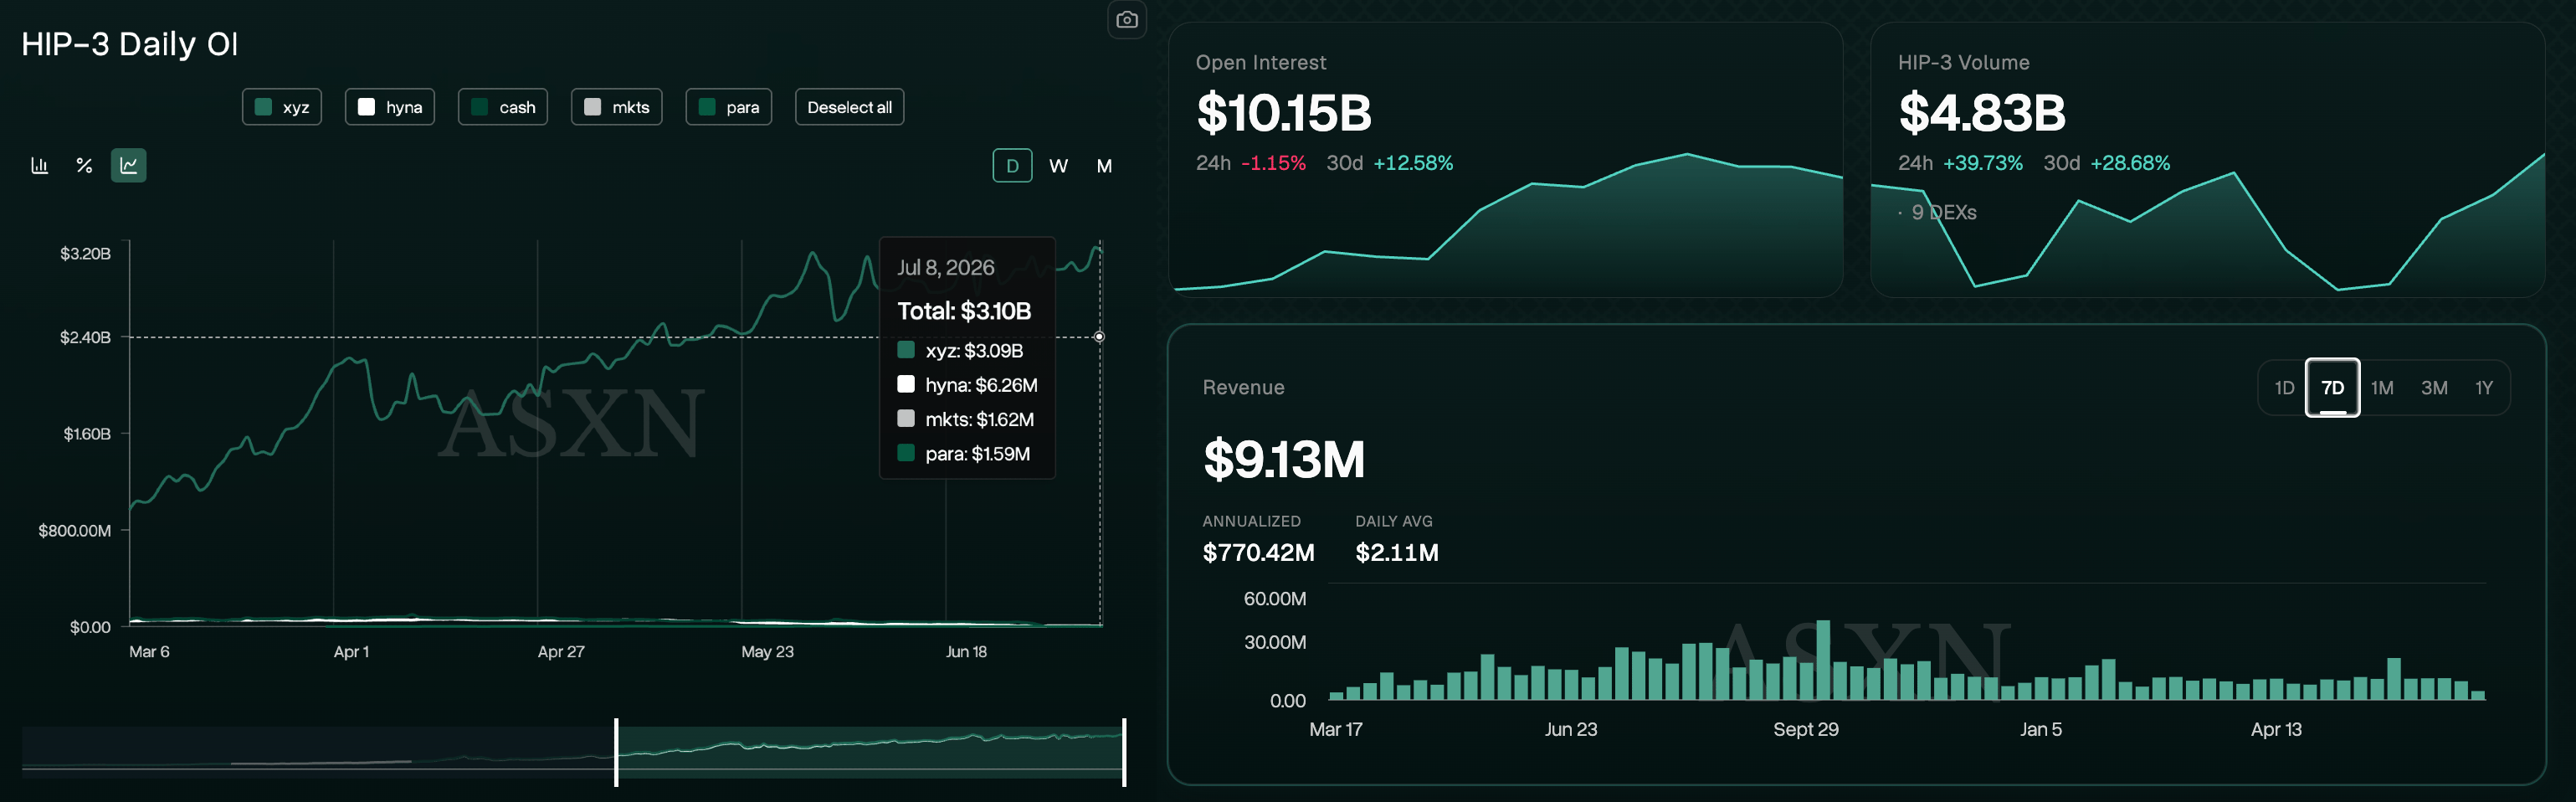Click the crosshair data point marker

(x=1099, y=337)
